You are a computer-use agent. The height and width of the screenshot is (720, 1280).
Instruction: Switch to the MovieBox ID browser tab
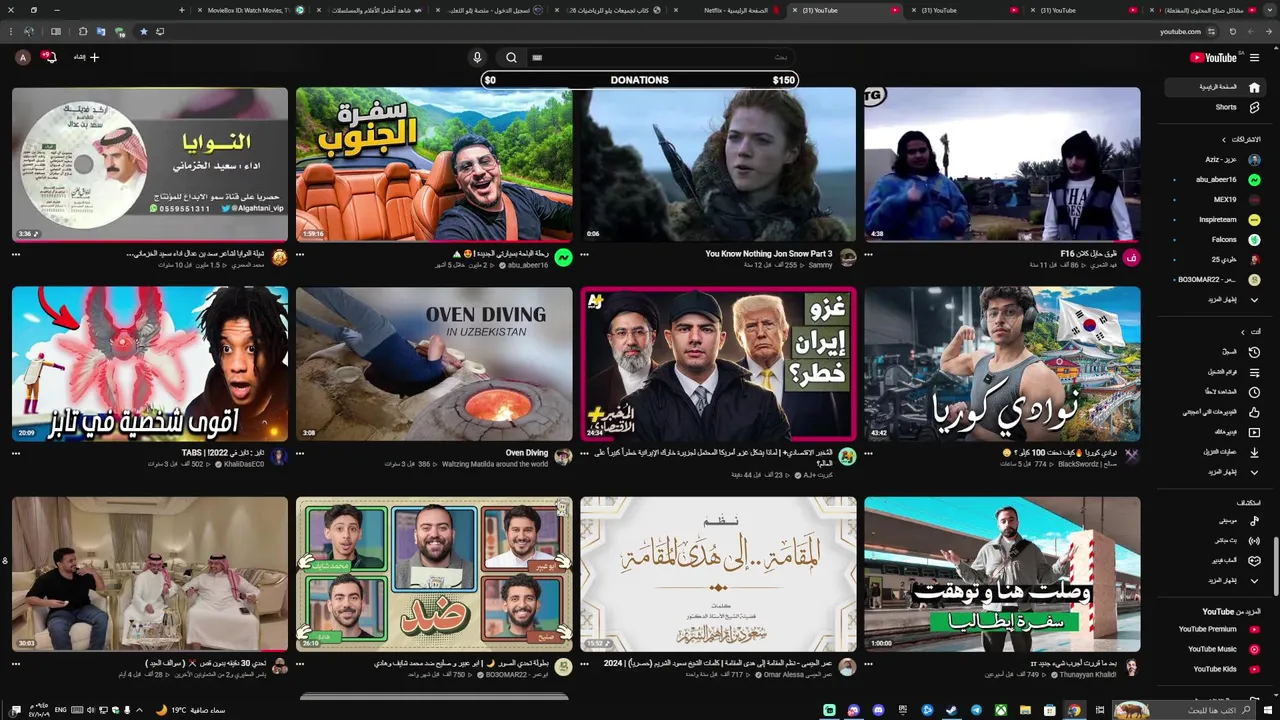click(248, 10)
